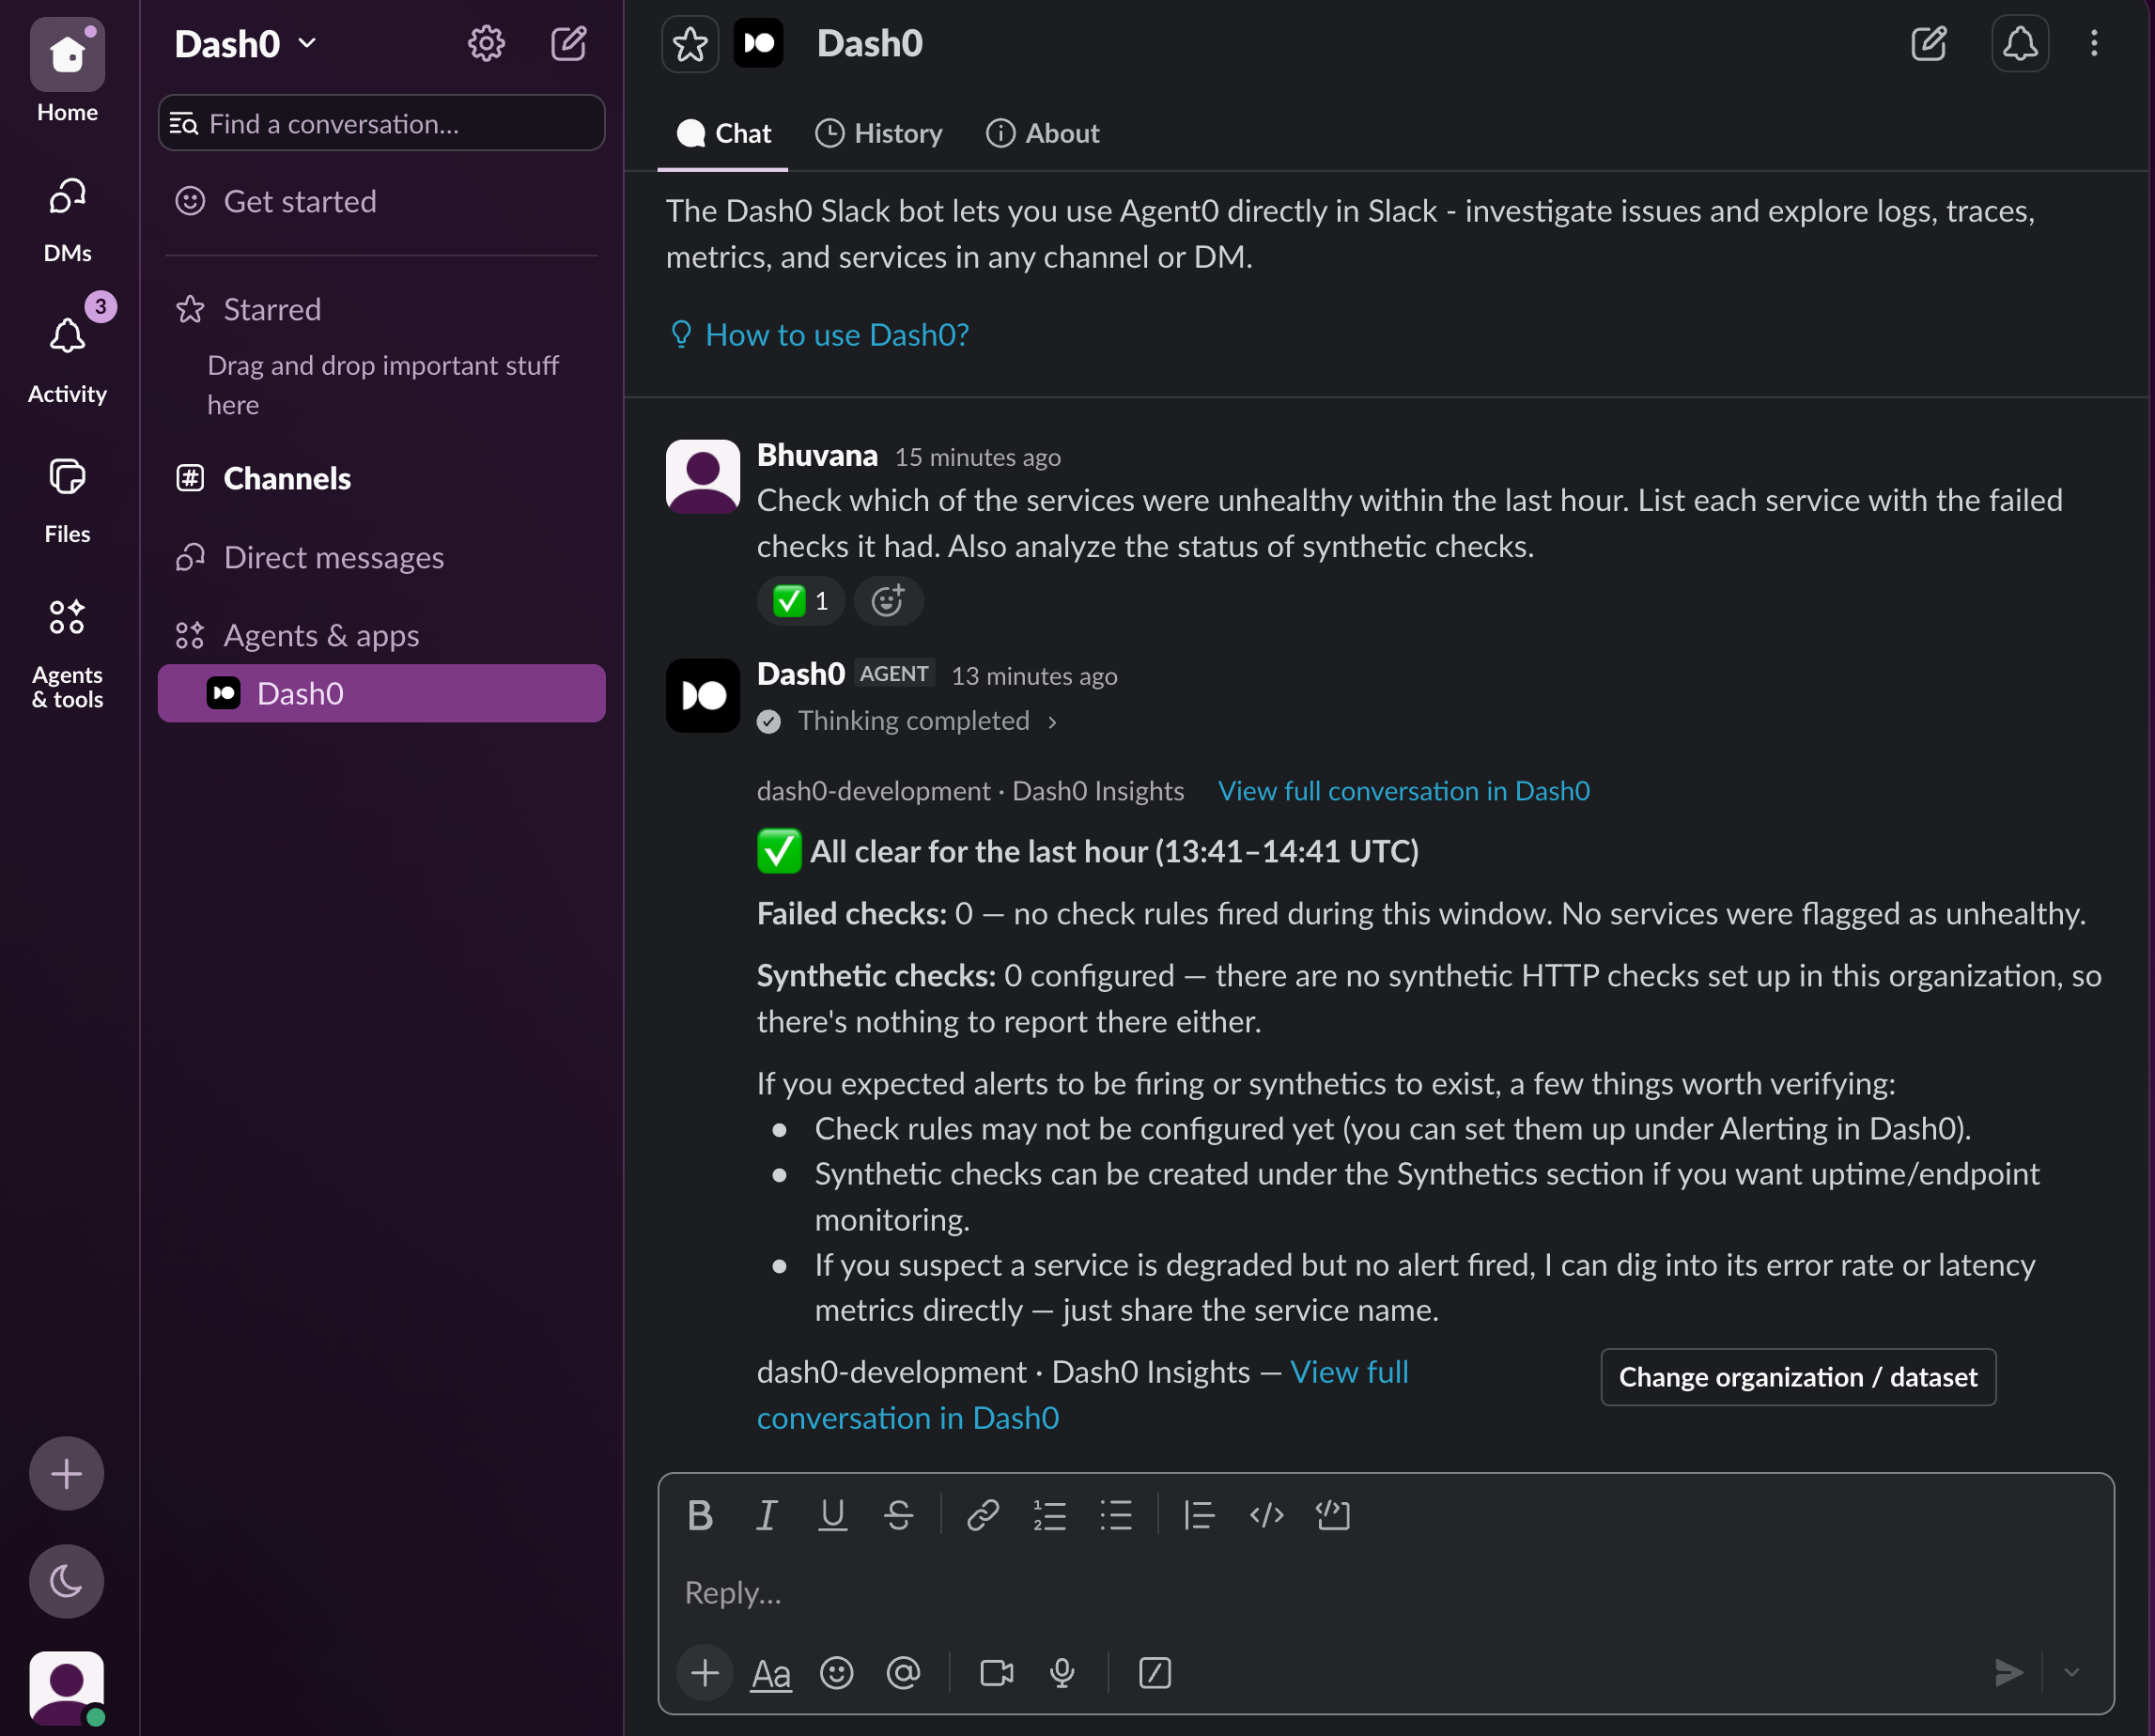This screenshot has width=2155, height=1736.
Task: Star the Dash0 conversation
Action: (690, 44)
